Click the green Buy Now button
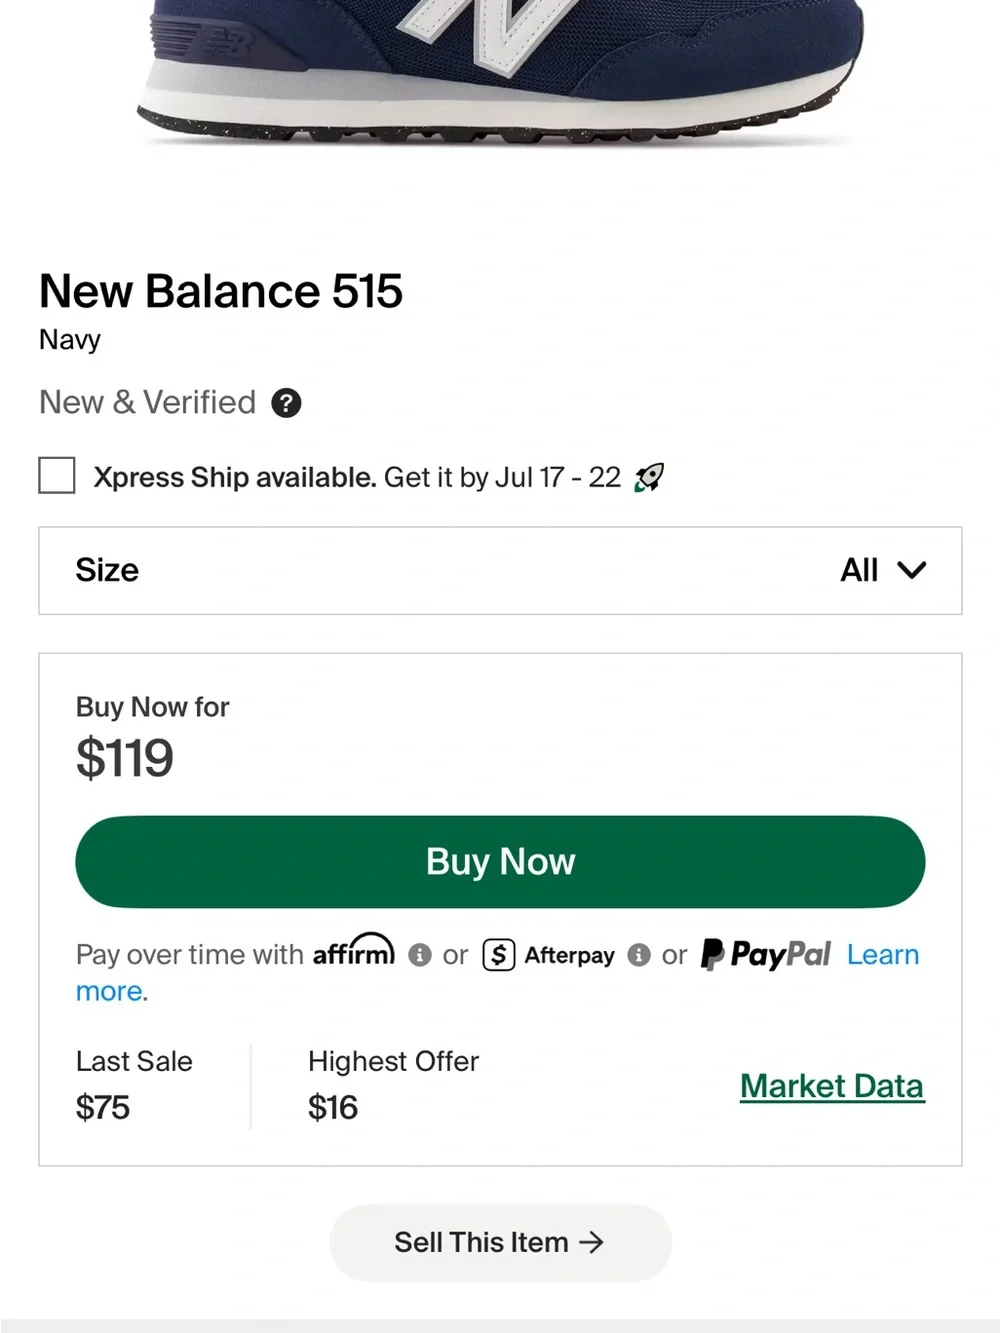1000x1333 pixels. 500,862
